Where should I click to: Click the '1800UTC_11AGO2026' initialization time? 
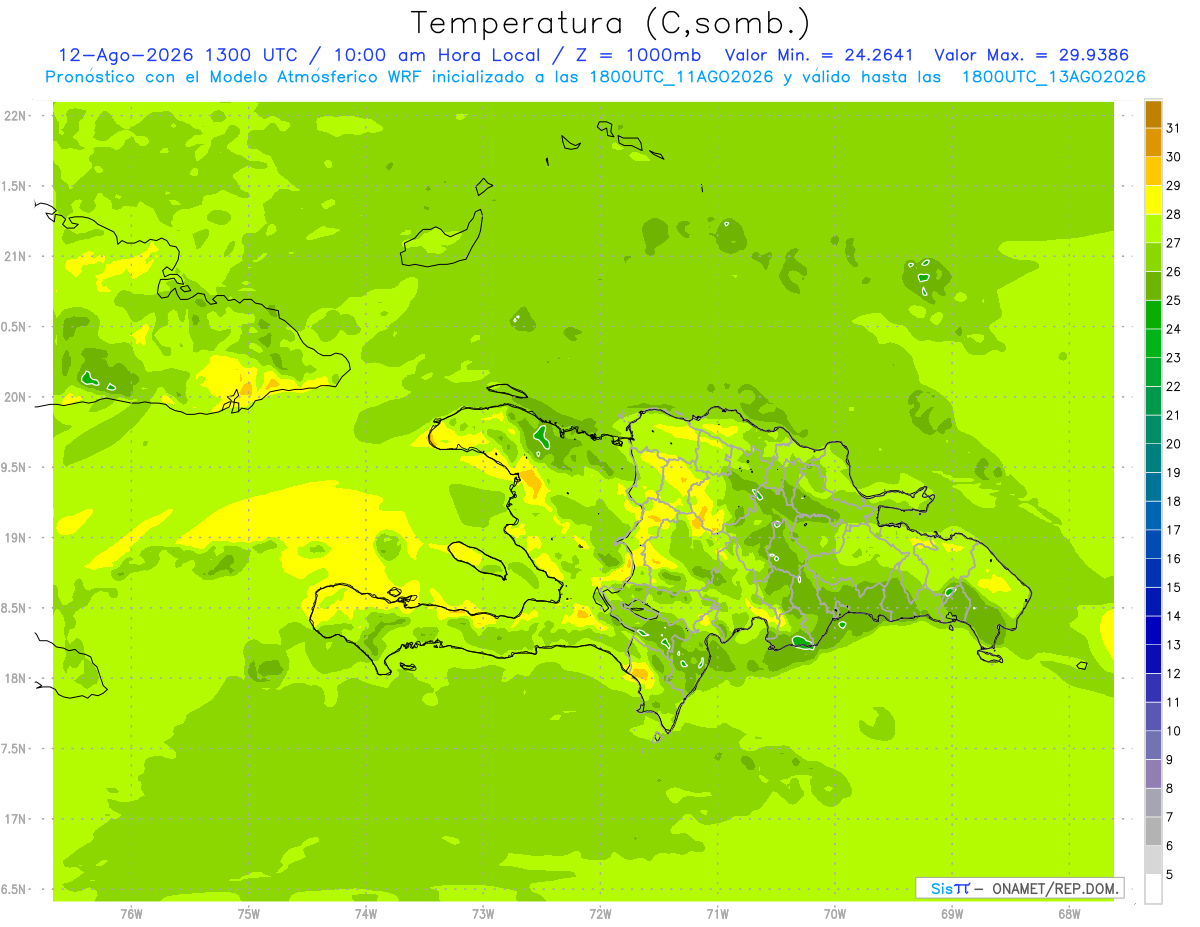coord(681,77)
